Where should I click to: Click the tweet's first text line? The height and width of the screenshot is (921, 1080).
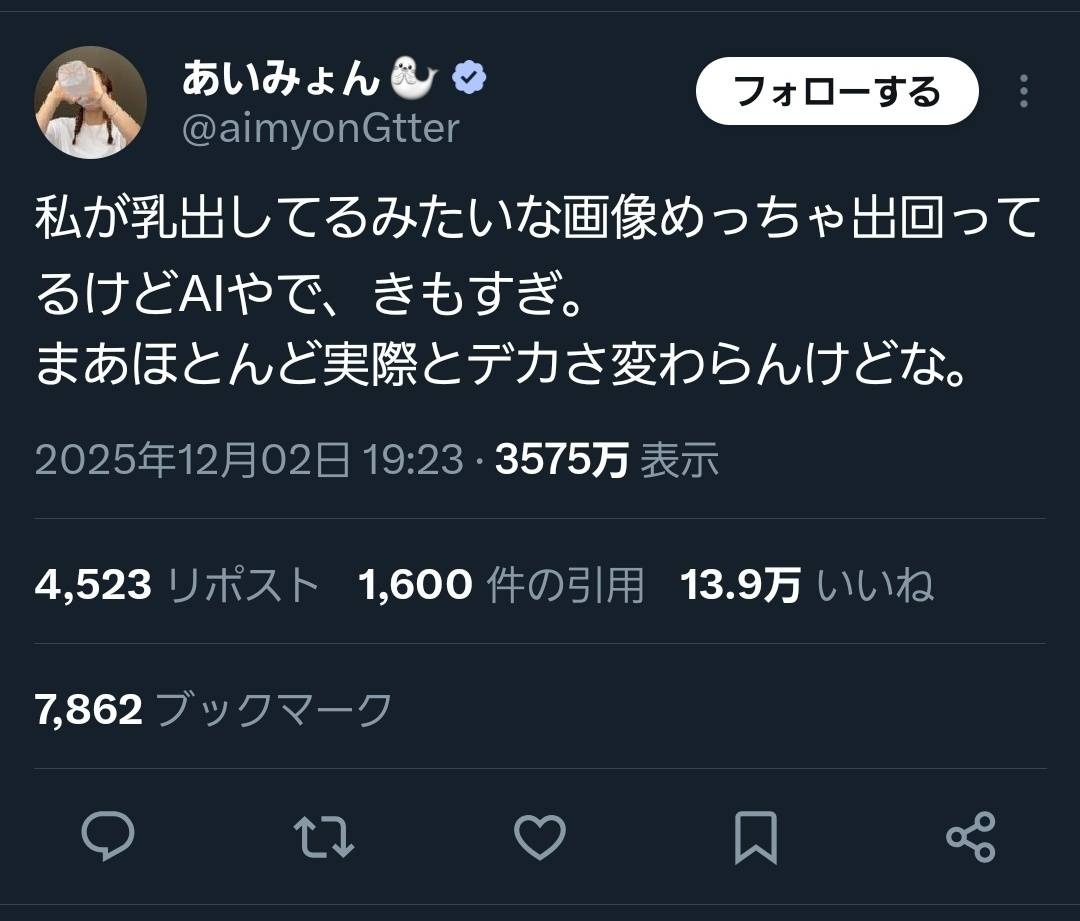(x=538, y=219)
